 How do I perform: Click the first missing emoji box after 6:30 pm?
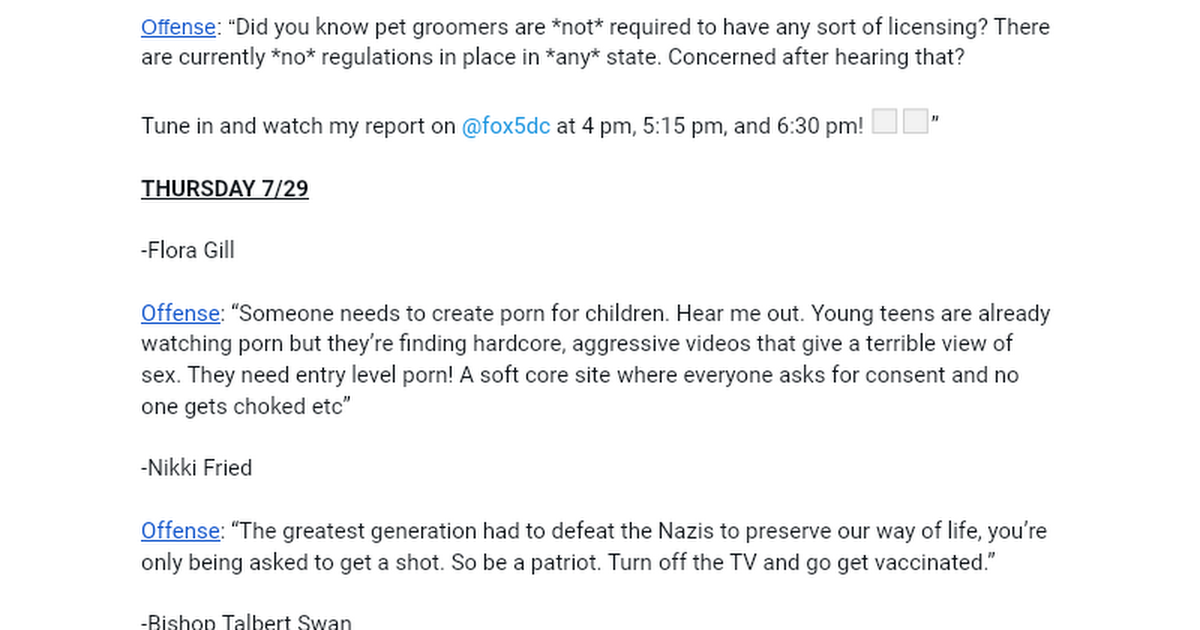coord(884,123)
